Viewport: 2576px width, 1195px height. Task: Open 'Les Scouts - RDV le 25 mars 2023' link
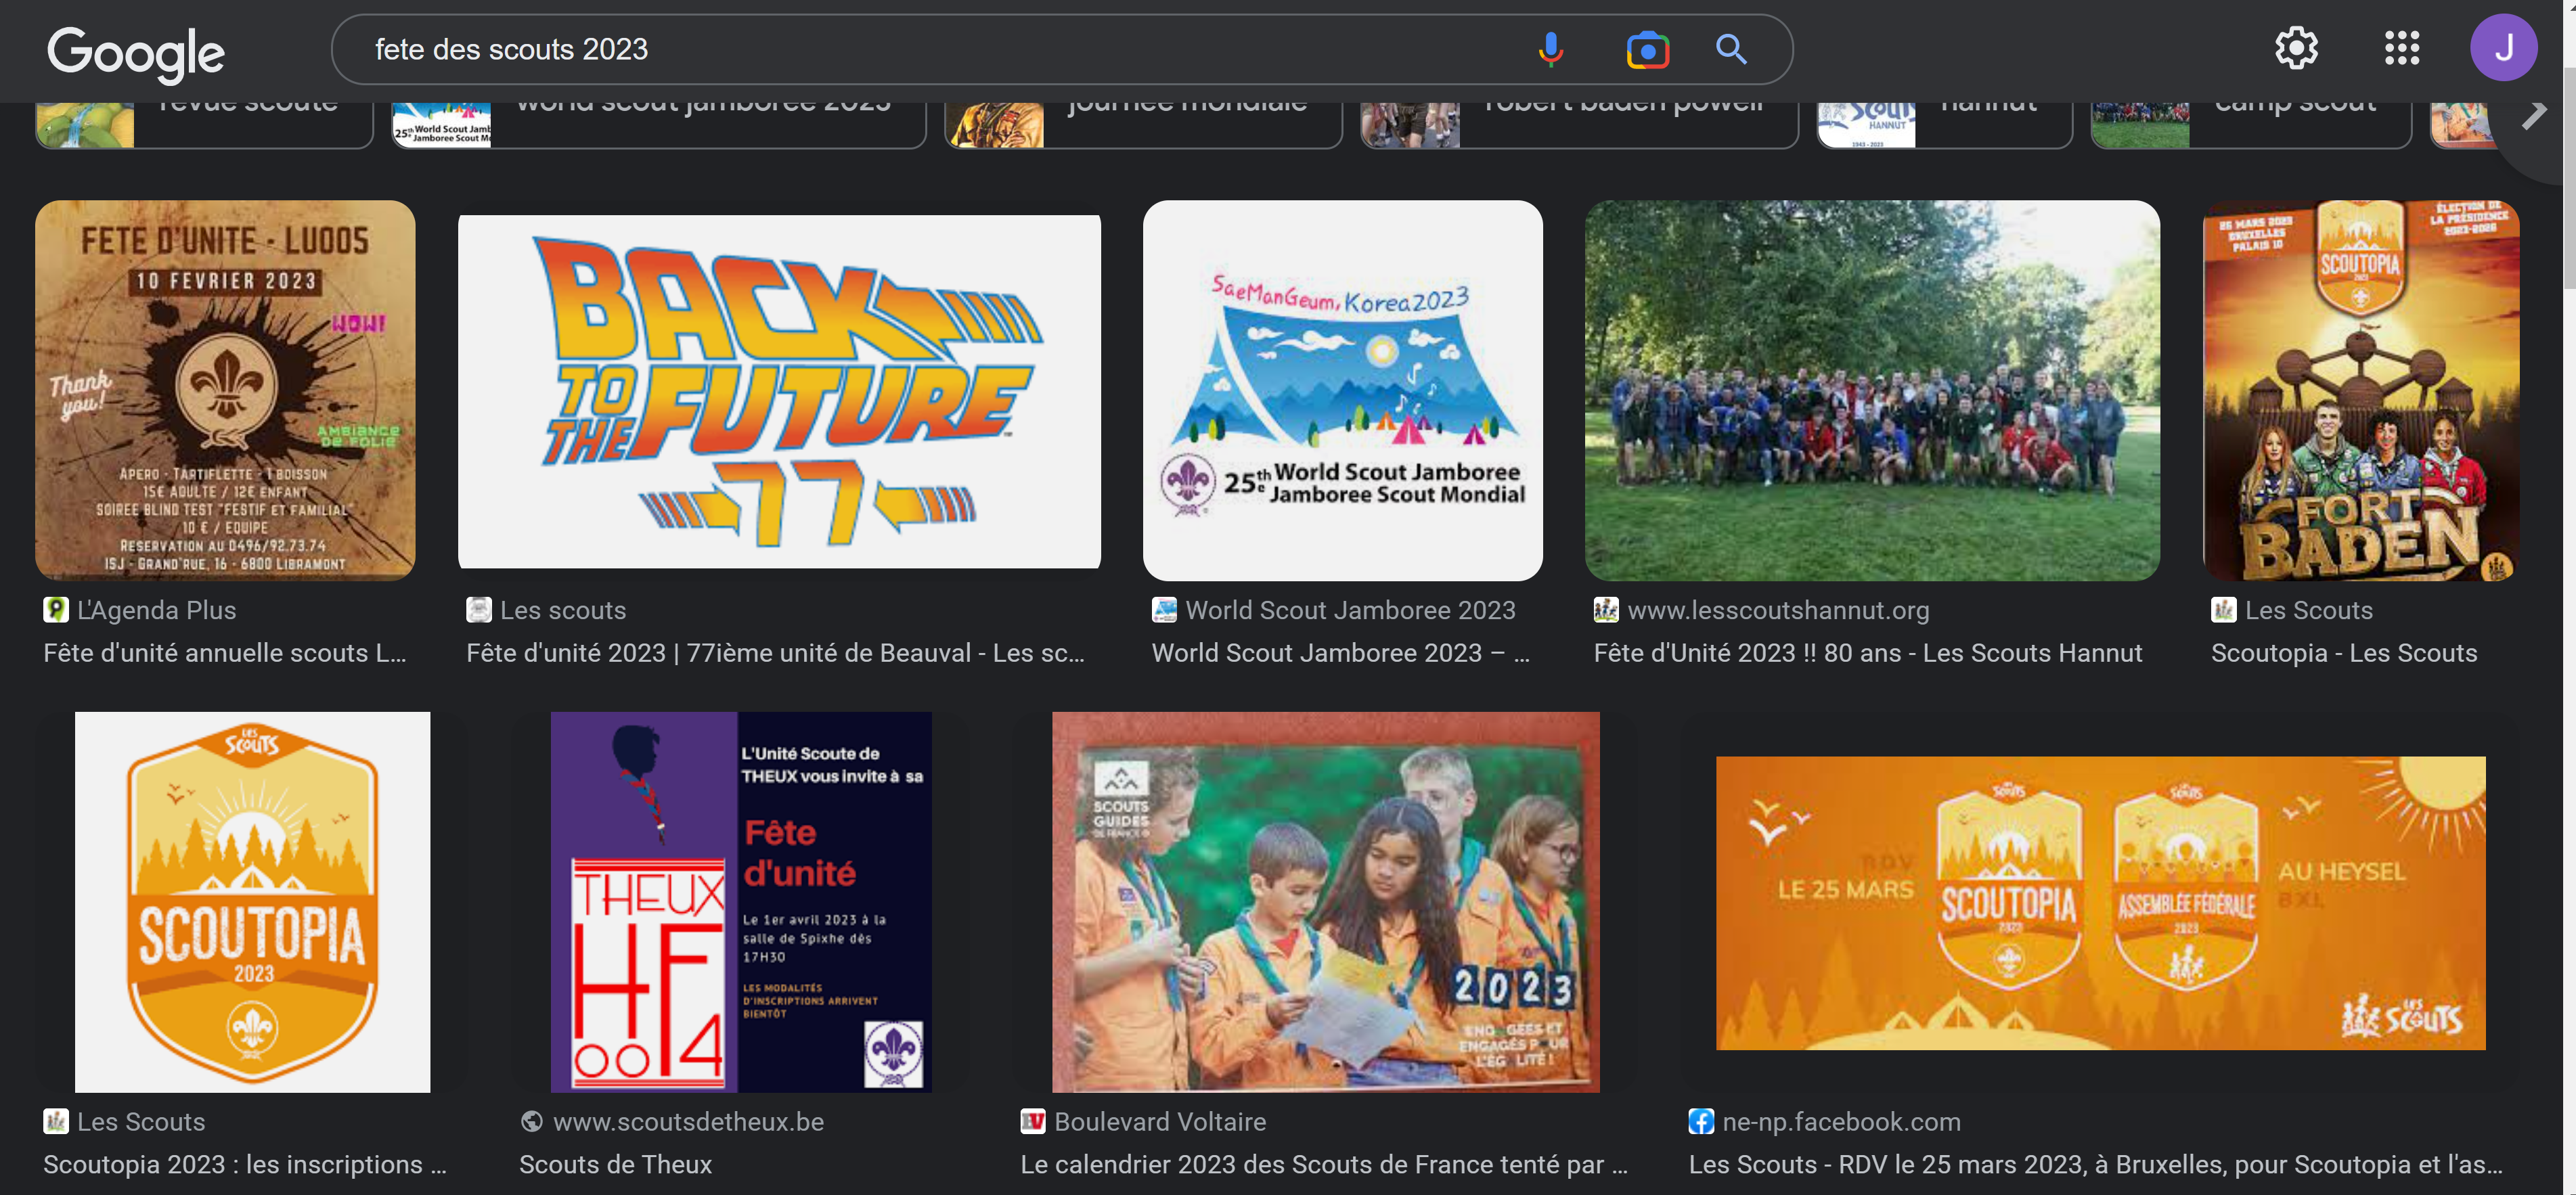tap(2096, 1165)
